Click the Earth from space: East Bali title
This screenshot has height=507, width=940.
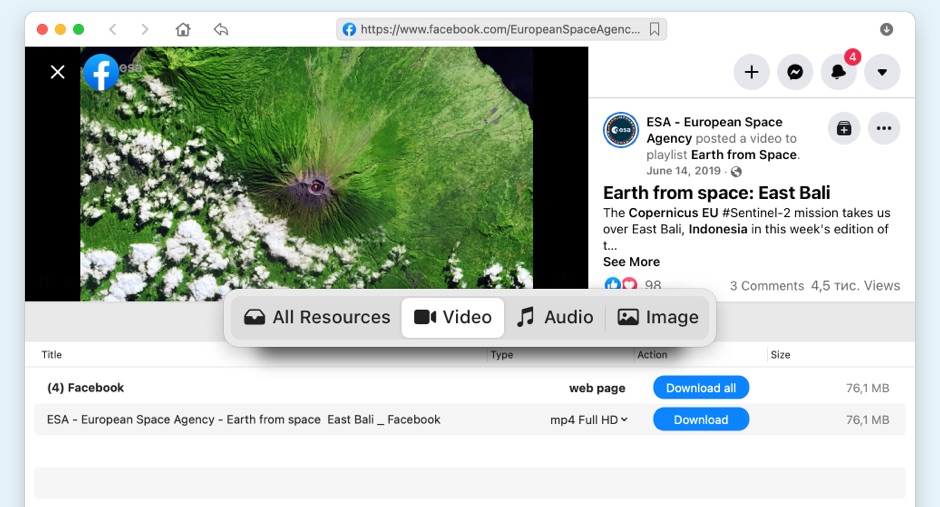pos(716,193)
